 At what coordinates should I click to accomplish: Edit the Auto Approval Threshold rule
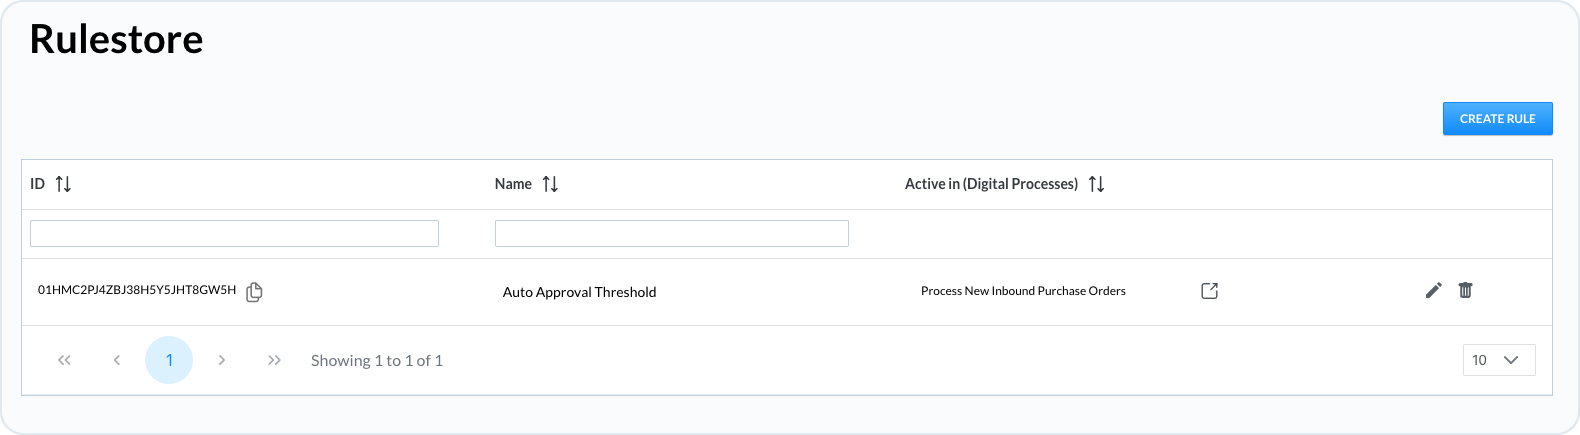click(1433, 290)
